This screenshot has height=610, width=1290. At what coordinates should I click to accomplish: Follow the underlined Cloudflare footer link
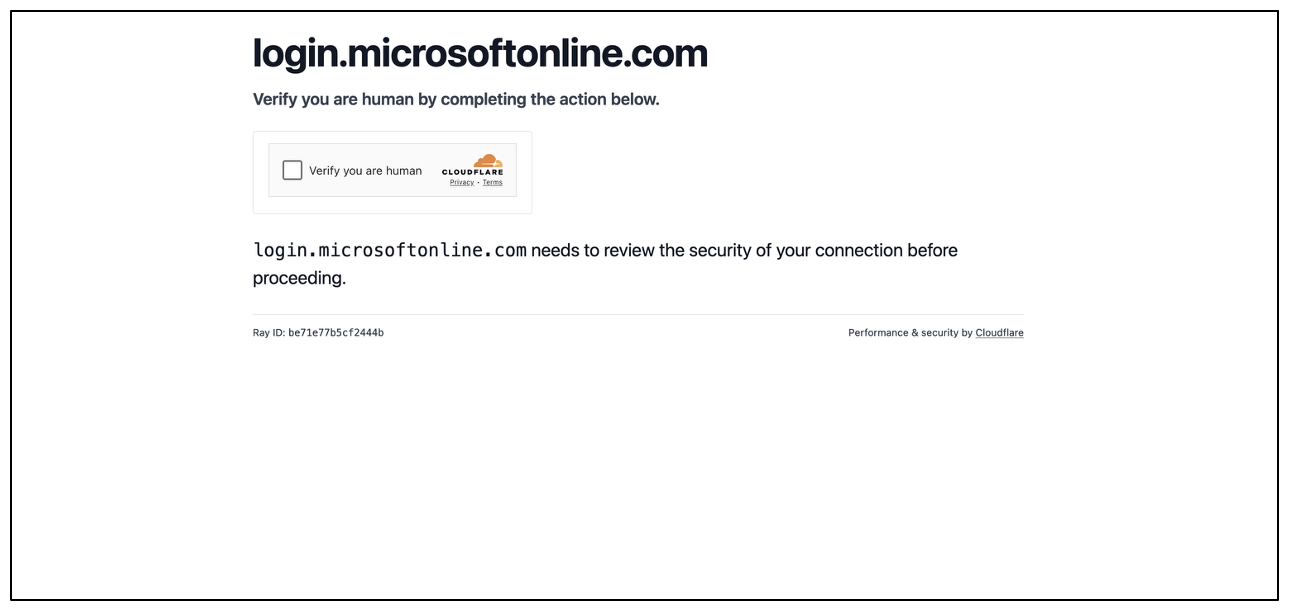[999, 333]
